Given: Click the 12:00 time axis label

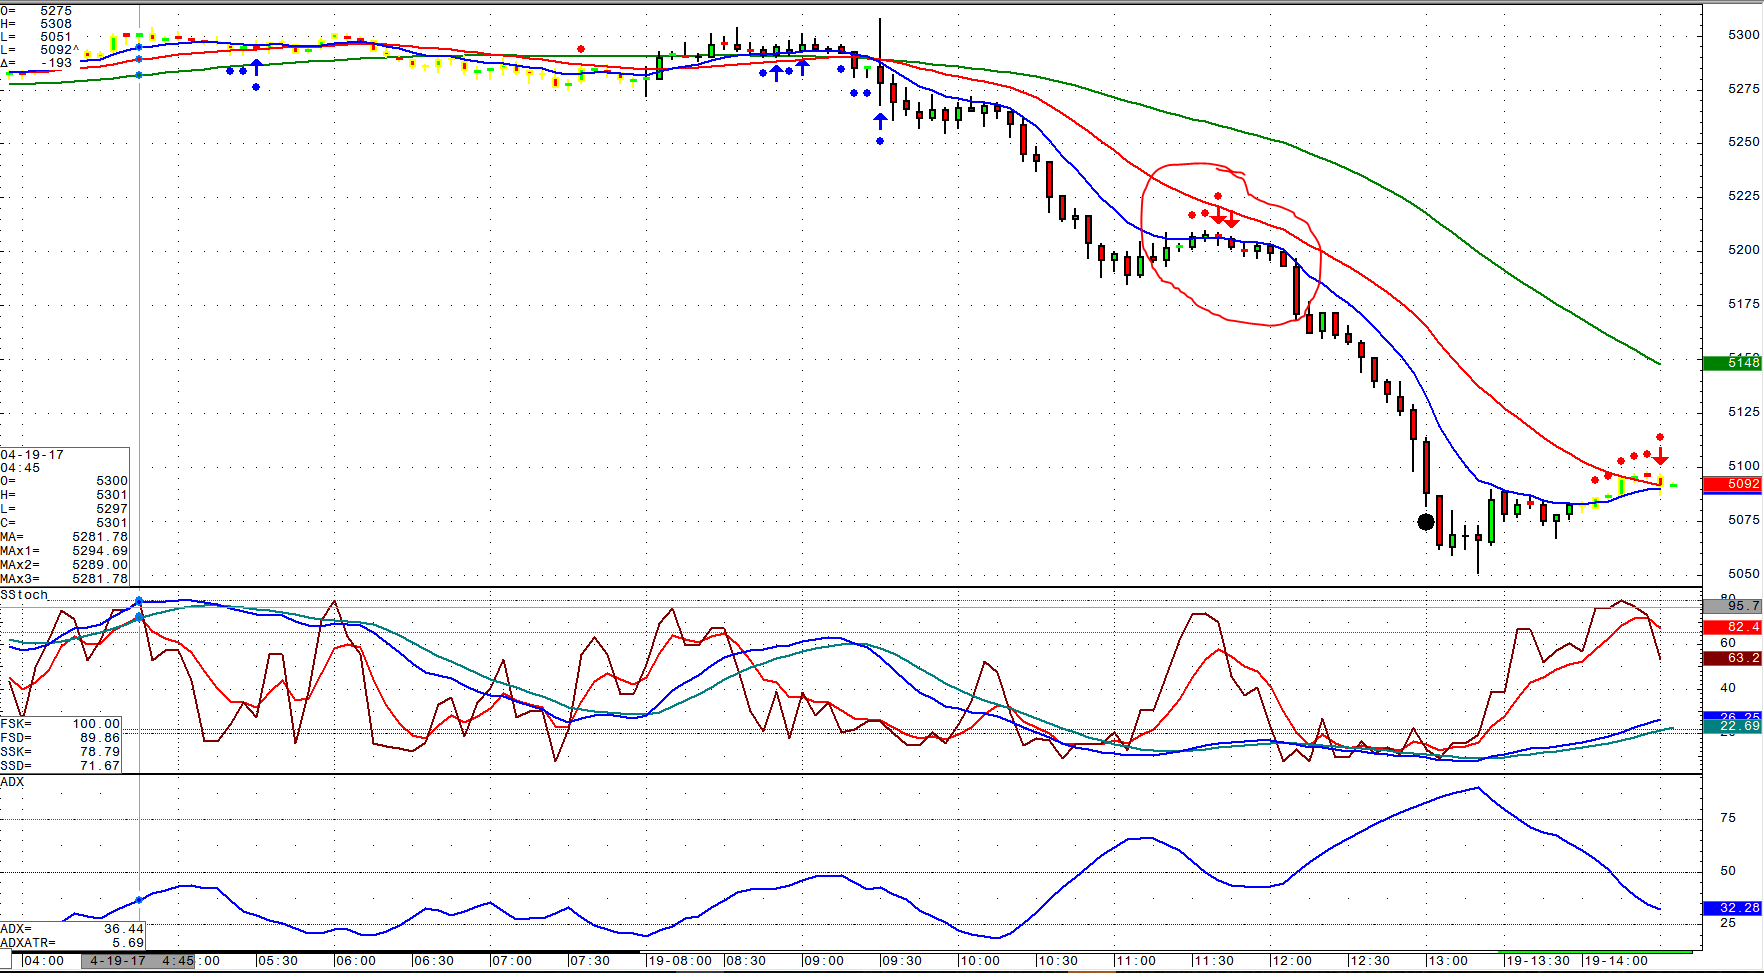Looking at the screenshot, I should click(x=1292, y=961).
